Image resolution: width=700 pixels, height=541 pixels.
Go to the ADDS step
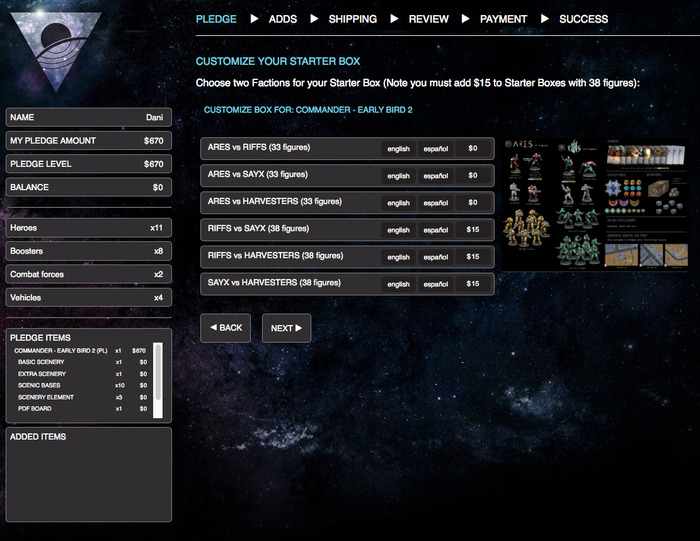point(283,19)
